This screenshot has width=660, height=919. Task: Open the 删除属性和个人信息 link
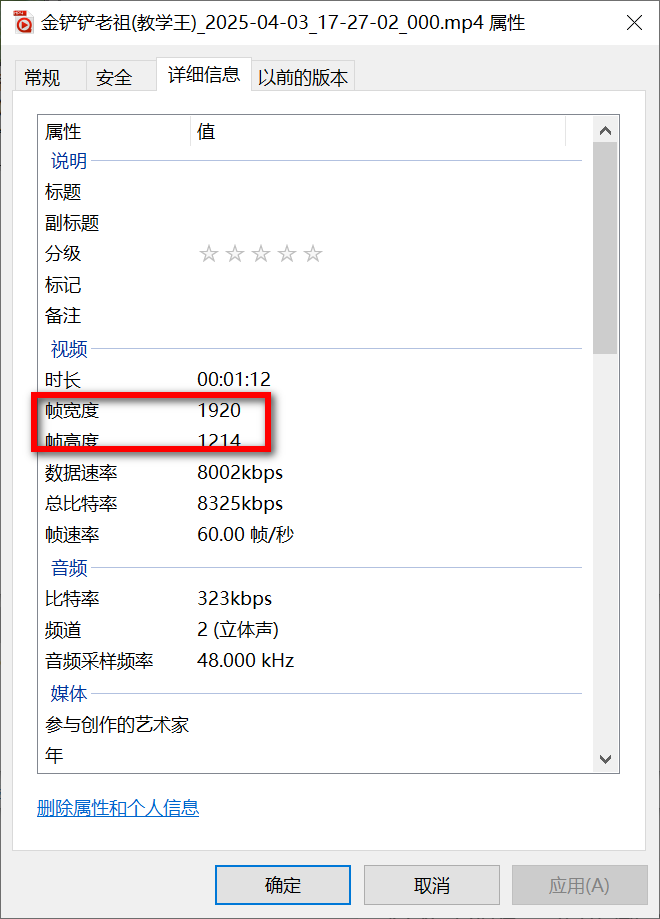tap(118, 808)
